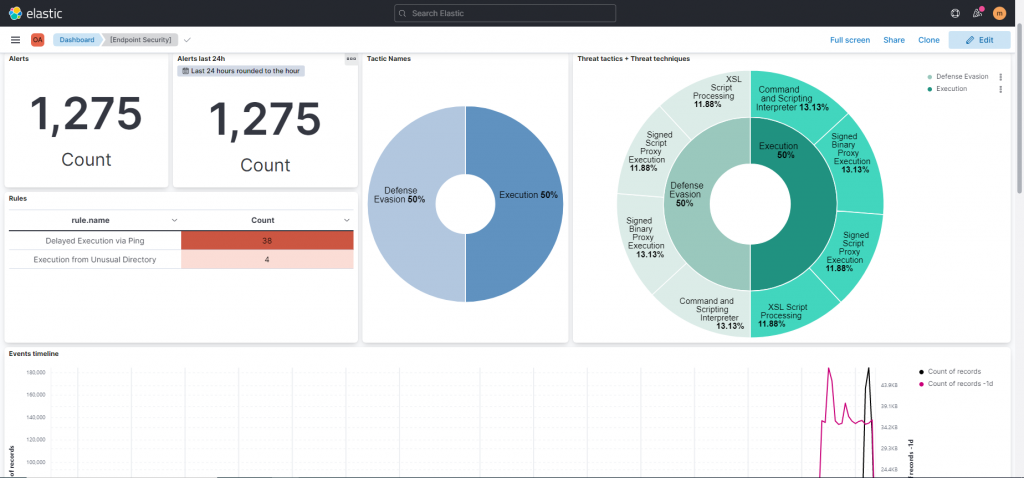Screen dimensions: 1024x478
Task: Click the Share menu item
Action: click(894, 40)
